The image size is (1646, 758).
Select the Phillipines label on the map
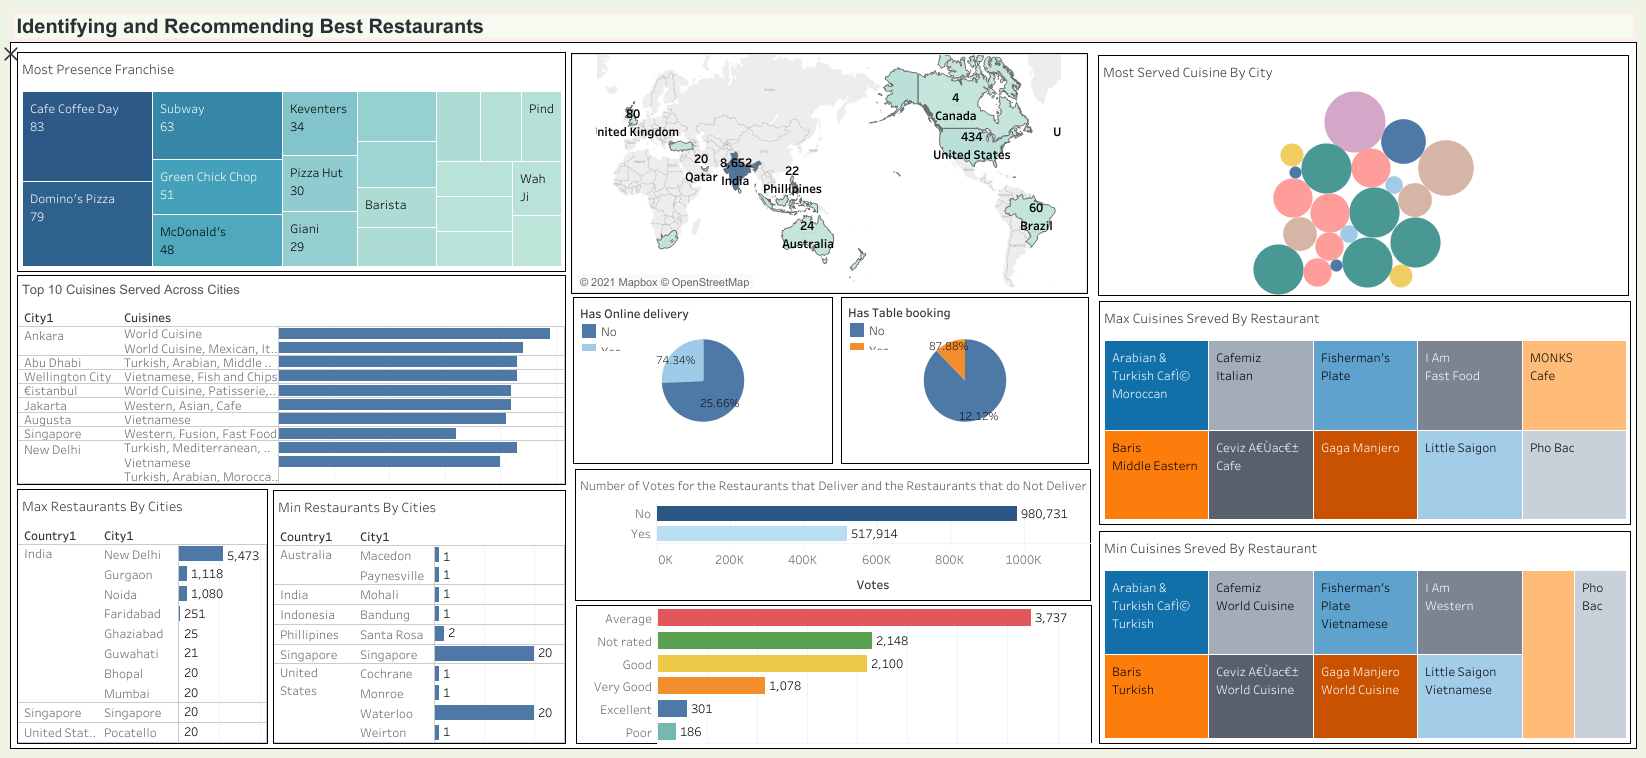coord(792,189)
